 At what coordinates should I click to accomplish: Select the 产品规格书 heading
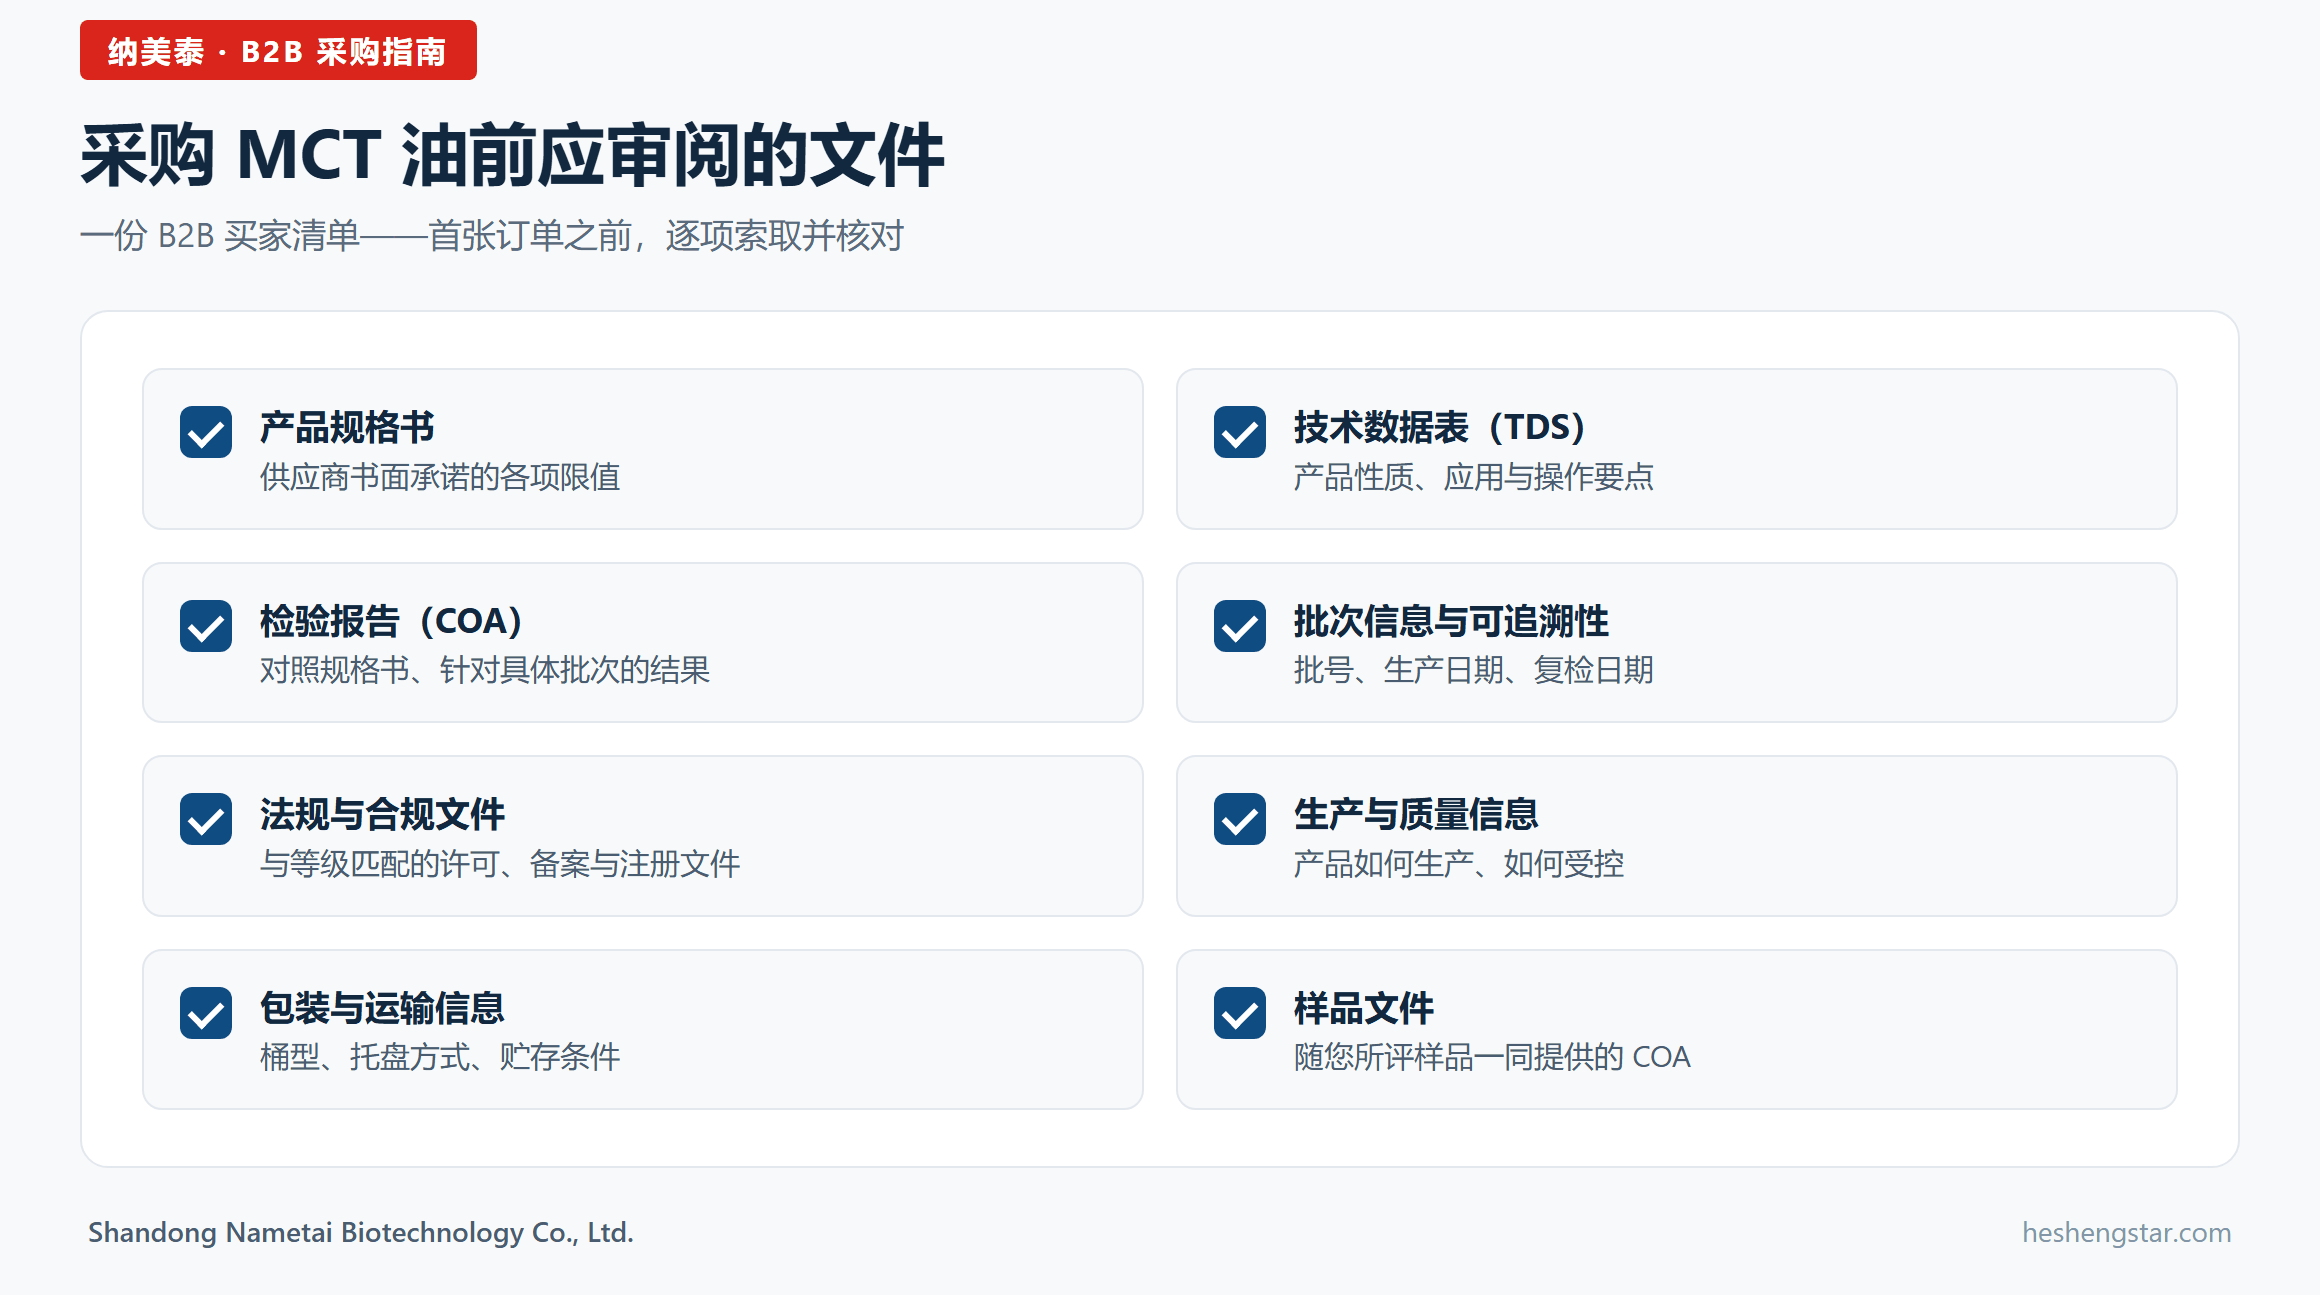[x=347, y=427]
